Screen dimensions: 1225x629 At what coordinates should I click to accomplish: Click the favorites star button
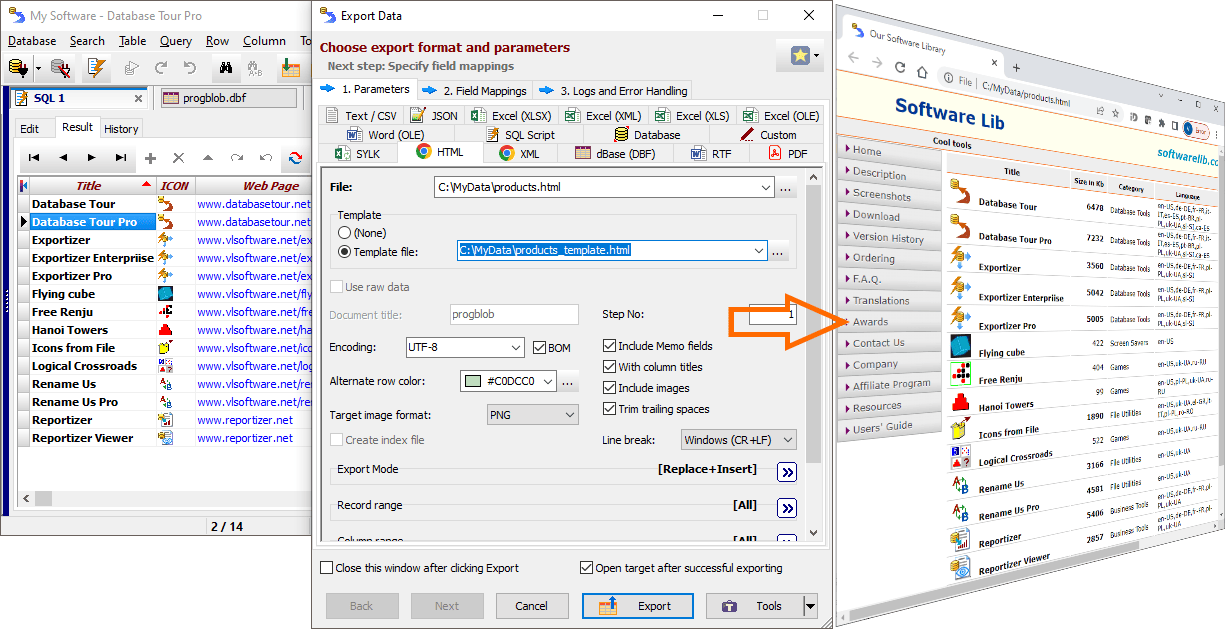800,56
